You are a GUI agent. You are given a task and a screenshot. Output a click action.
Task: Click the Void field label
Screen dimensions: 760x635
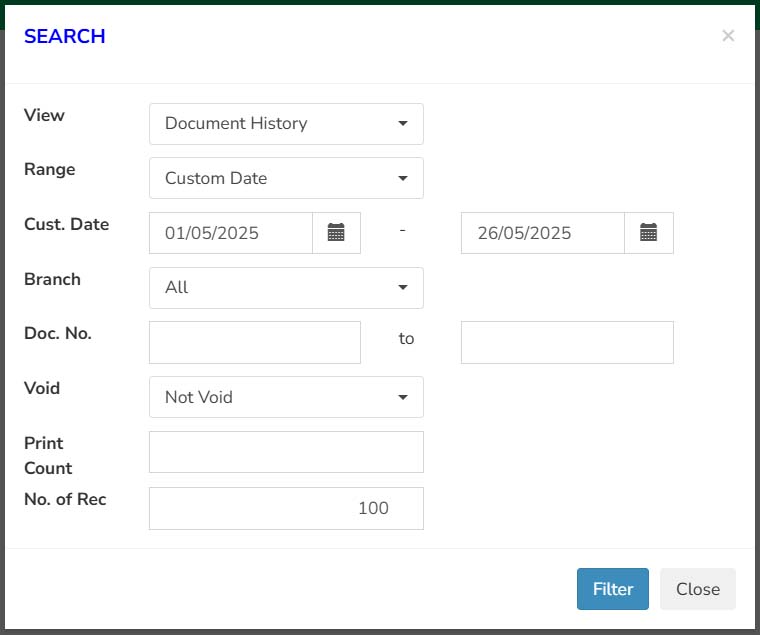(42, 388)
